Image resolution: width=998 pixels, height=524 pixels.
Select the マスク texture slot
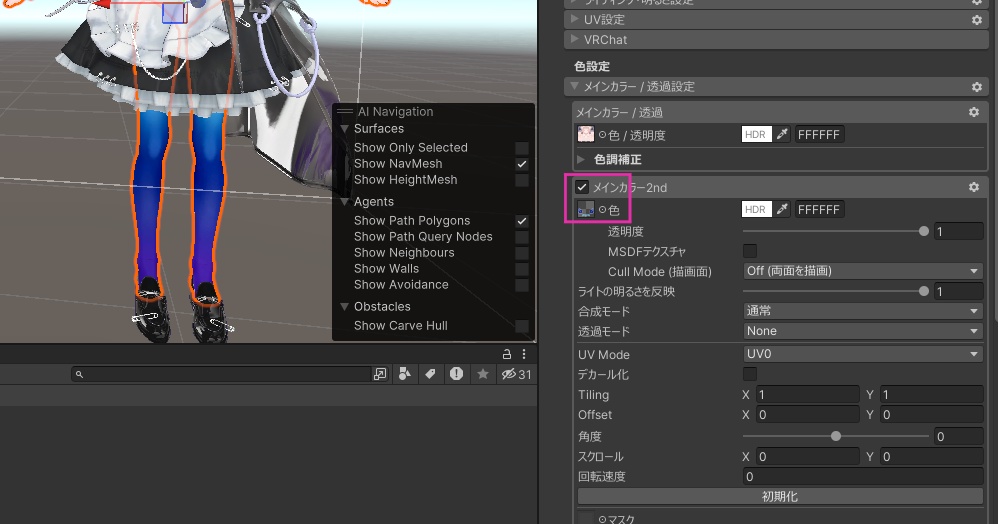[586, 518]
